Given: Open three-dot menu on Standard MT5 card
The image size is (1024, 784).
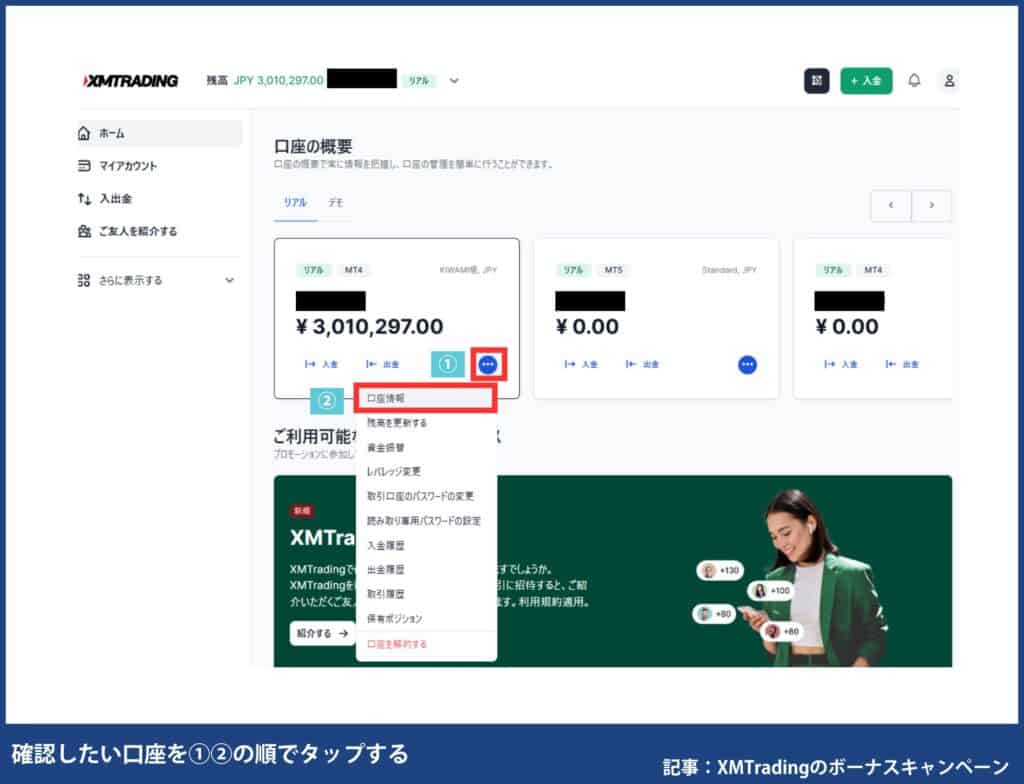Looking at the screenshot, I should click(747, 365).
